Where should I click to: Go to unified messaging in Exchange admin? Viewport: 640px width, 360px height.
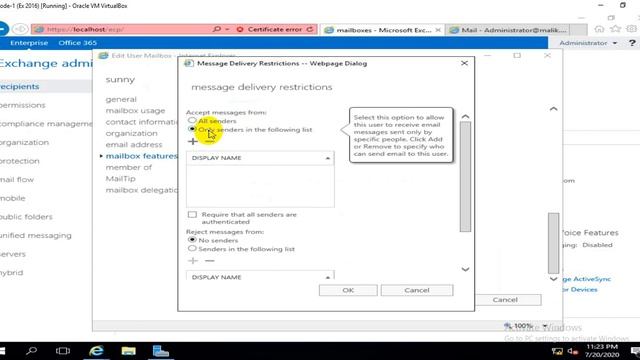[36, 236]
